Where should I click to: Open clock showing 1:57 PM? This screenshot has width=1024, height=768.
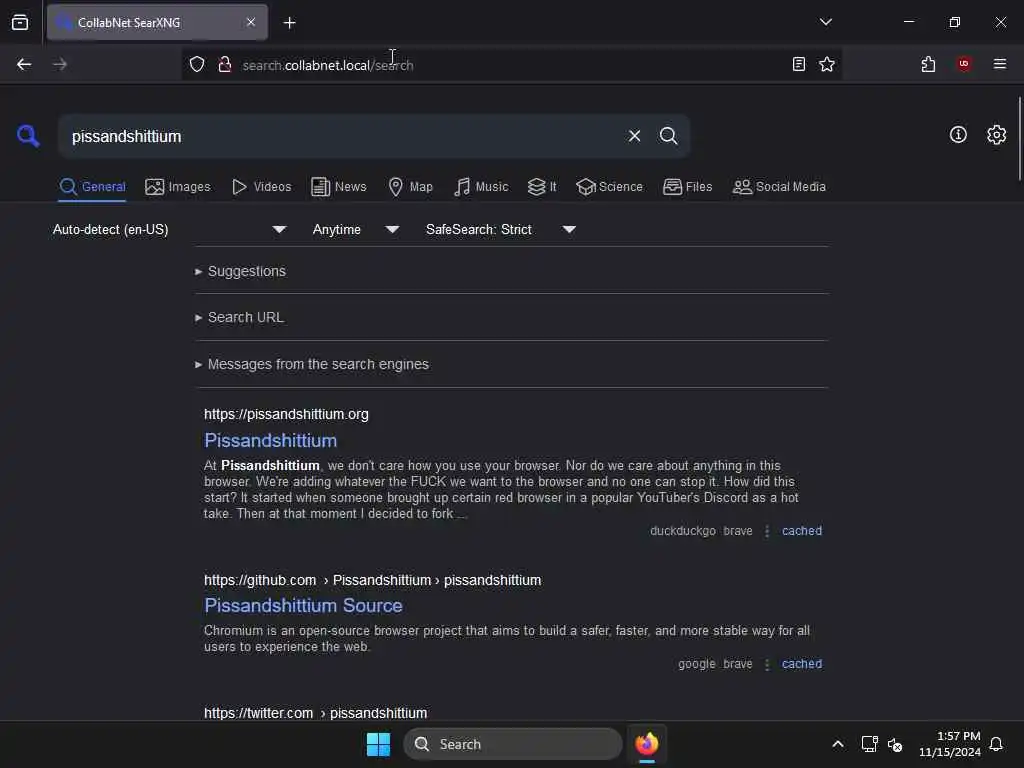[950, 744]
